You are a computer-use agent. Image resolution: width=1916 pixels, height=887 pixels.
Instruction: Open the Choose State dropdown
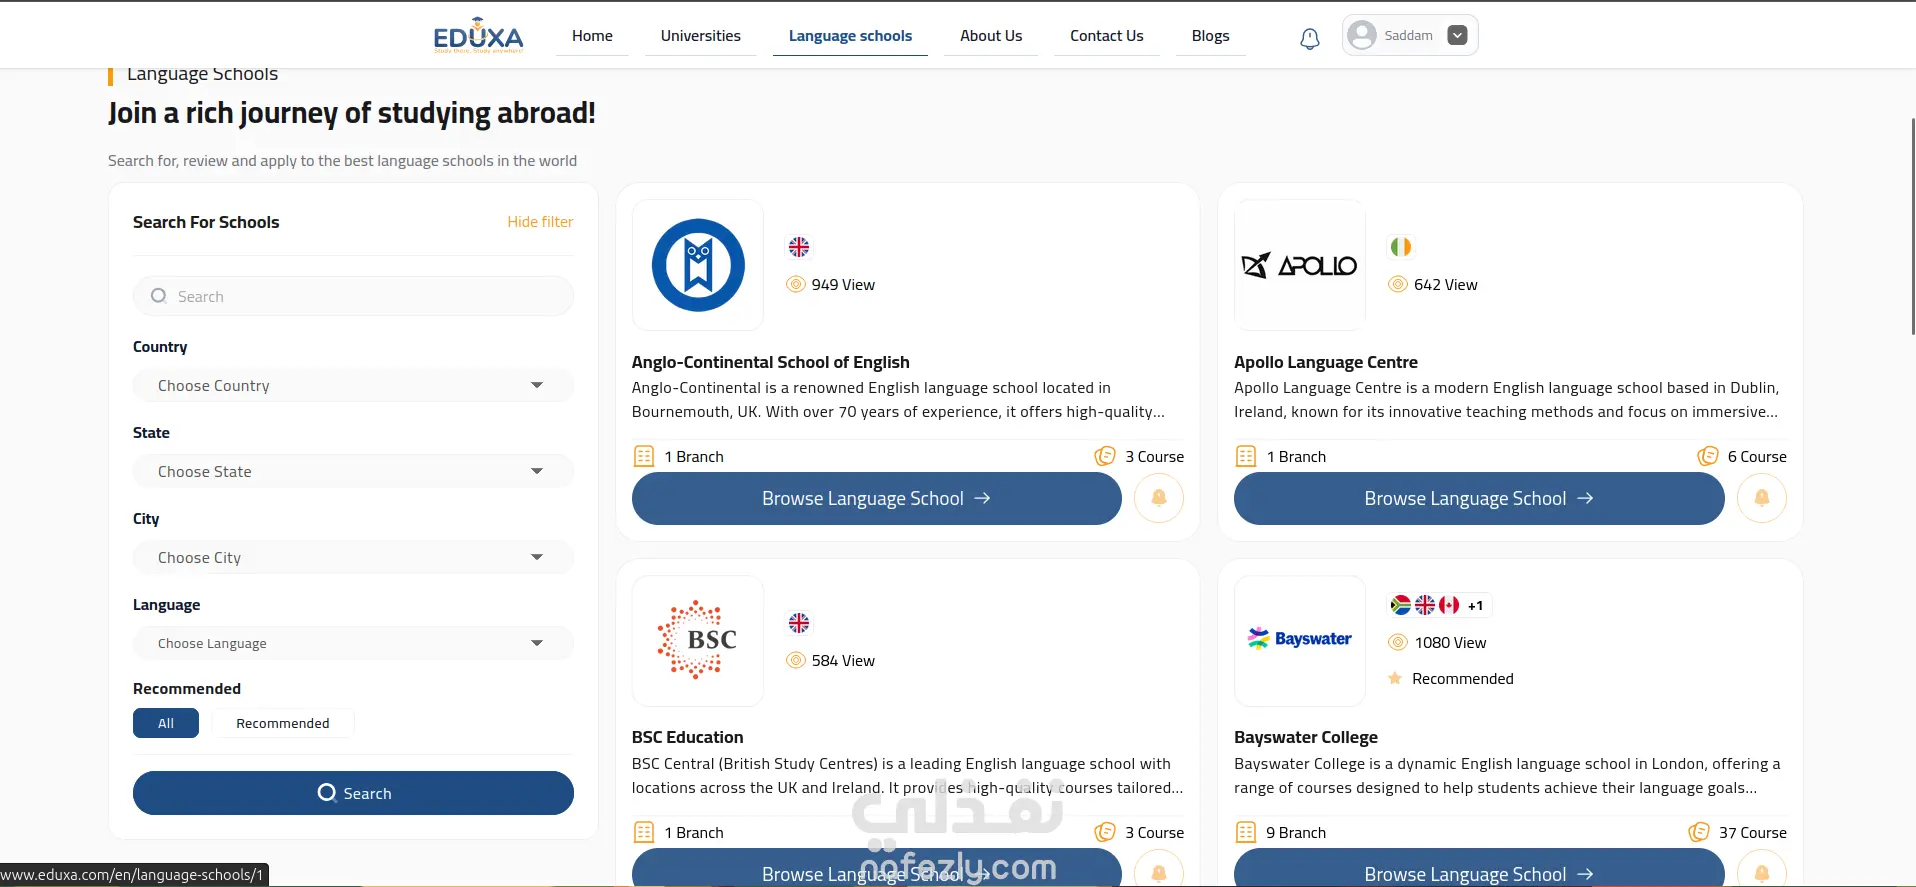353,471
